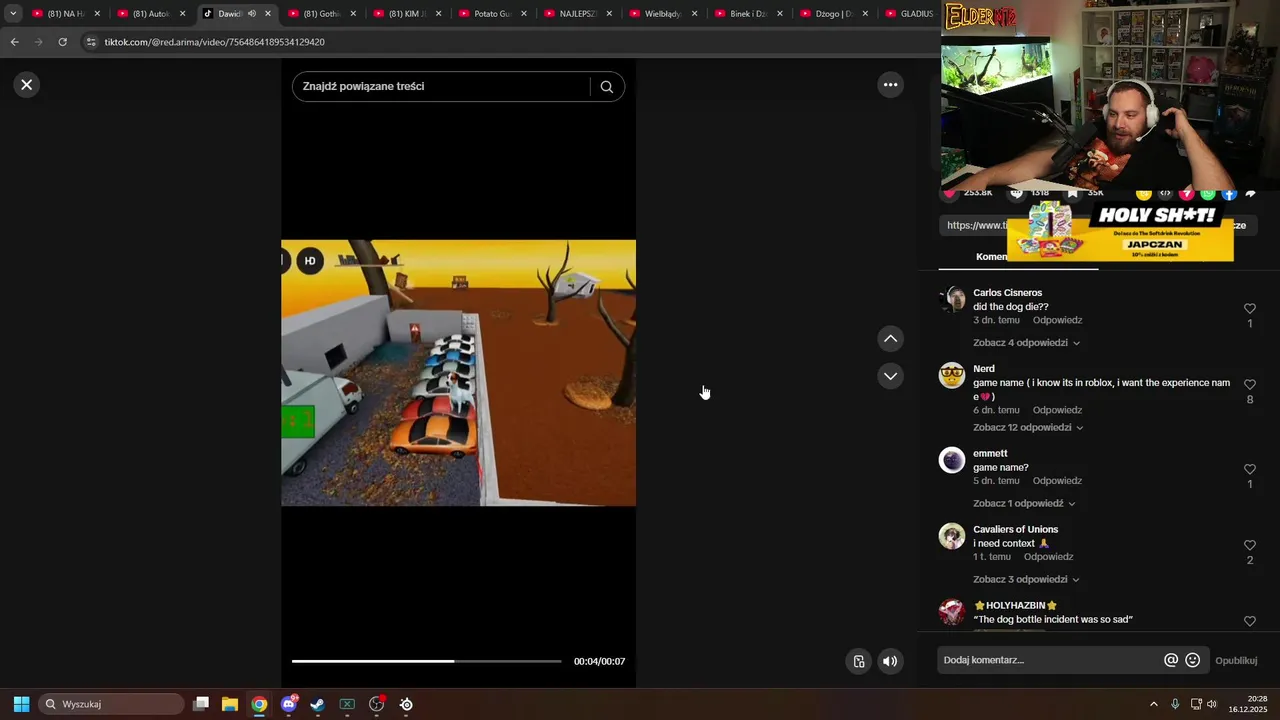Open the emoji picker in comment box
The width and height of the screenshot is (1280, 720).
pyautogui.click(x=1193, y=661)
